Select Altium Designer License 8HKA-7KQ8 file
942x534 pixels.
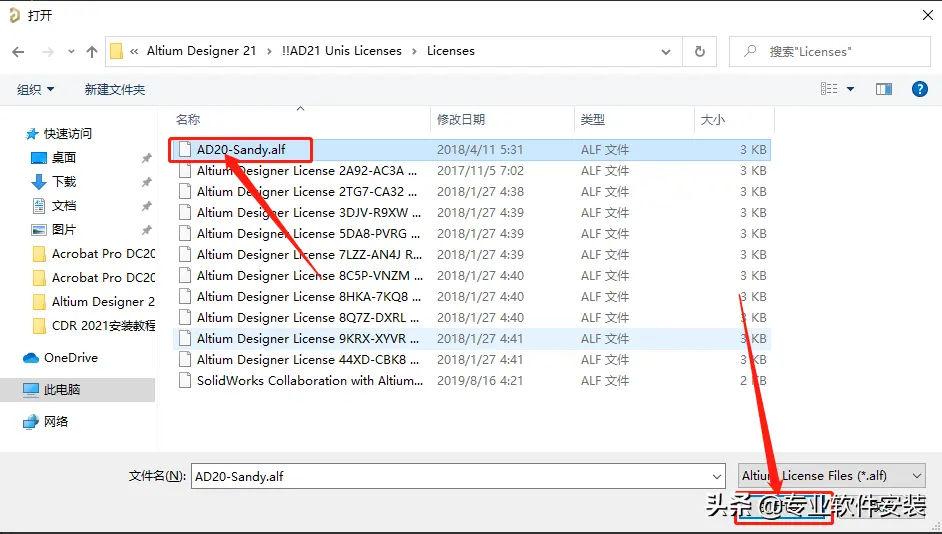[x=471, y=297]
